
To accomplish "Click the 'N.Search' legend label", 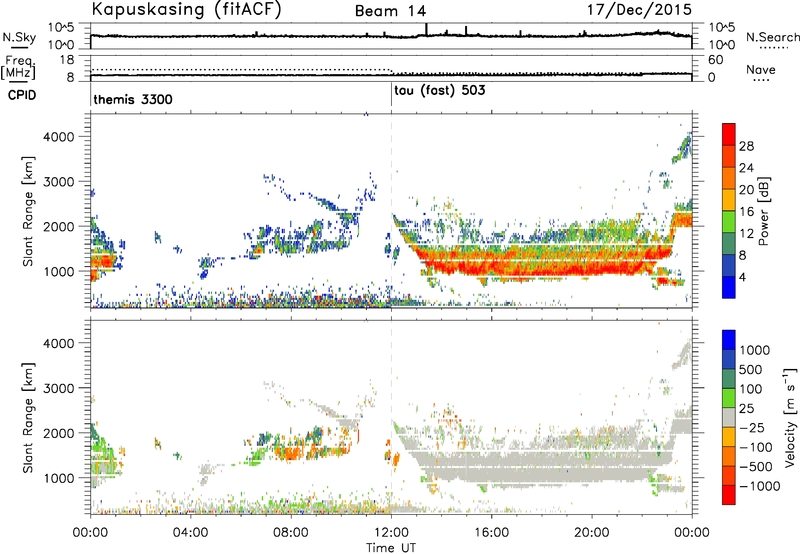I will tap(772, 37).
